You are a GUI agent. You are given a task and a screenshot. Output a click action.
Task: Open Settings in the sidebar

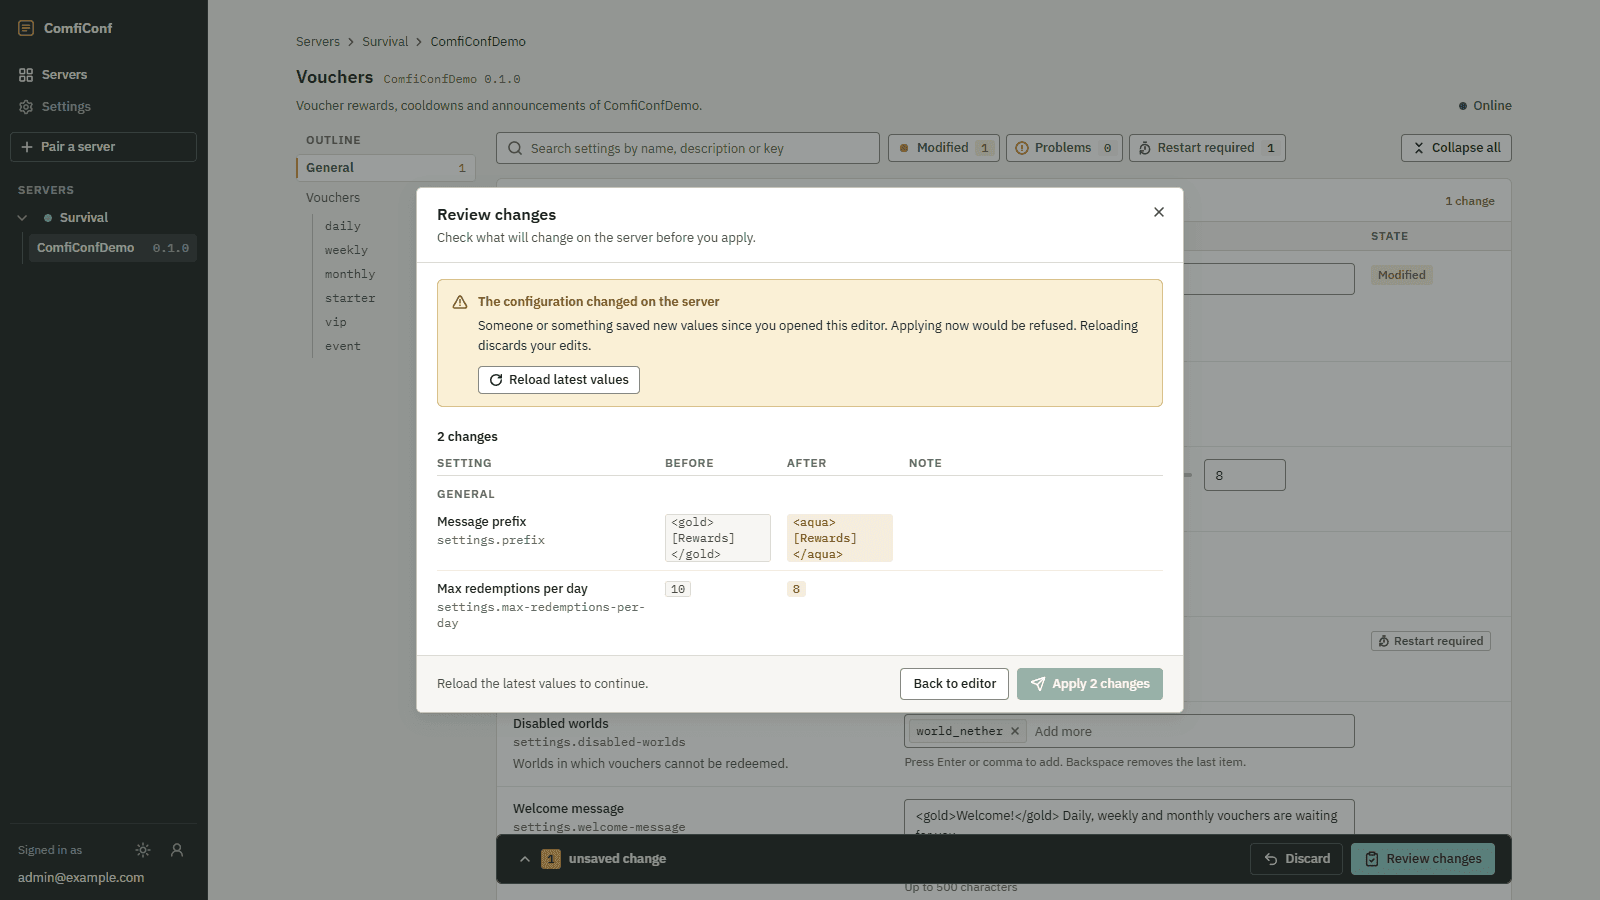(104, 107)
